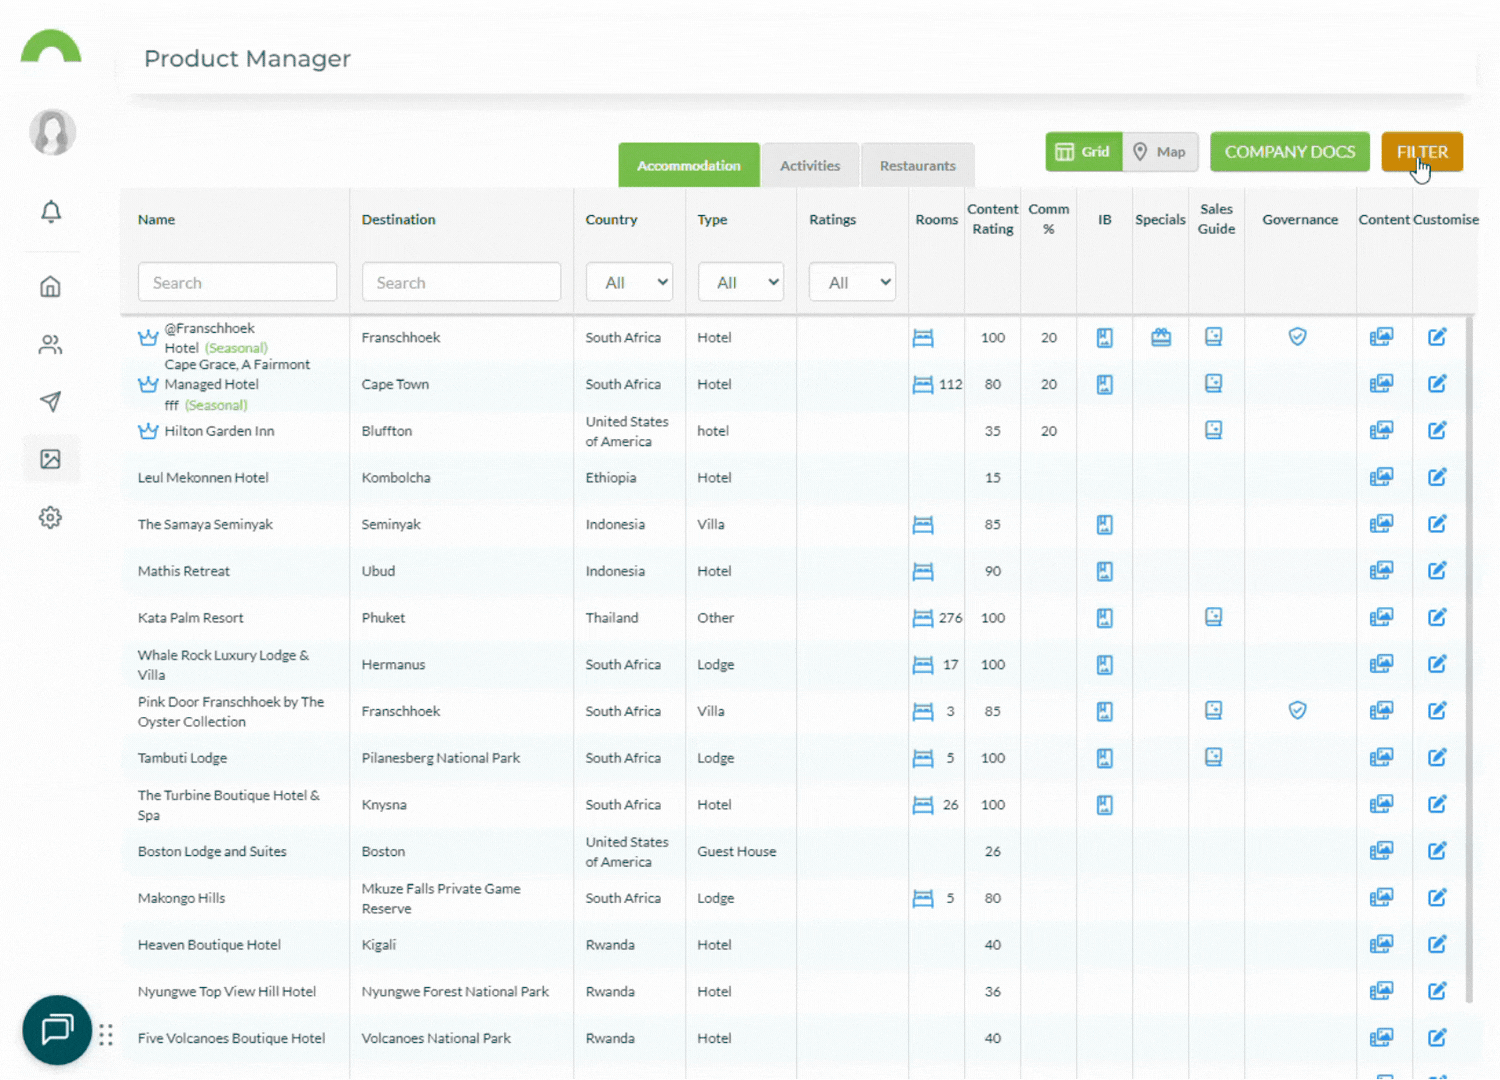Click the Governance shield for Pink Door Franschhoek

pyautogui.click(x=1297, y=710)
